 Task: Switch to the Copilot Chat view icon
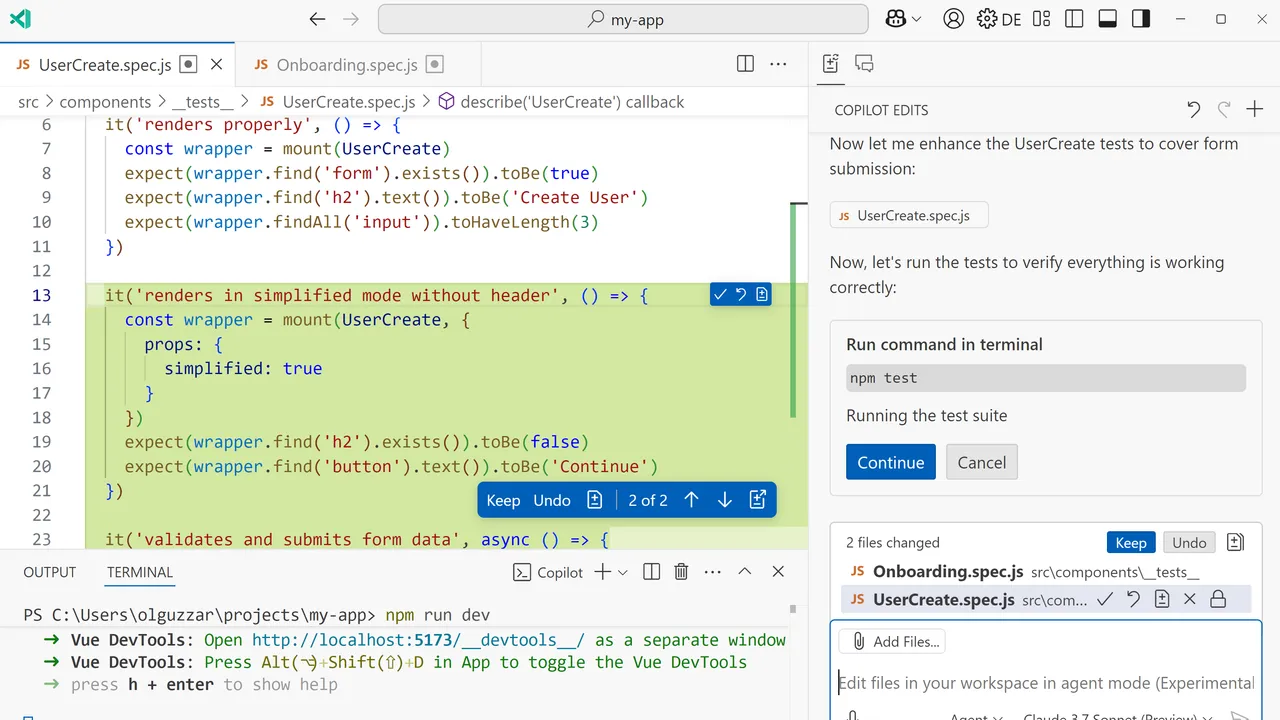coord(864,64)
